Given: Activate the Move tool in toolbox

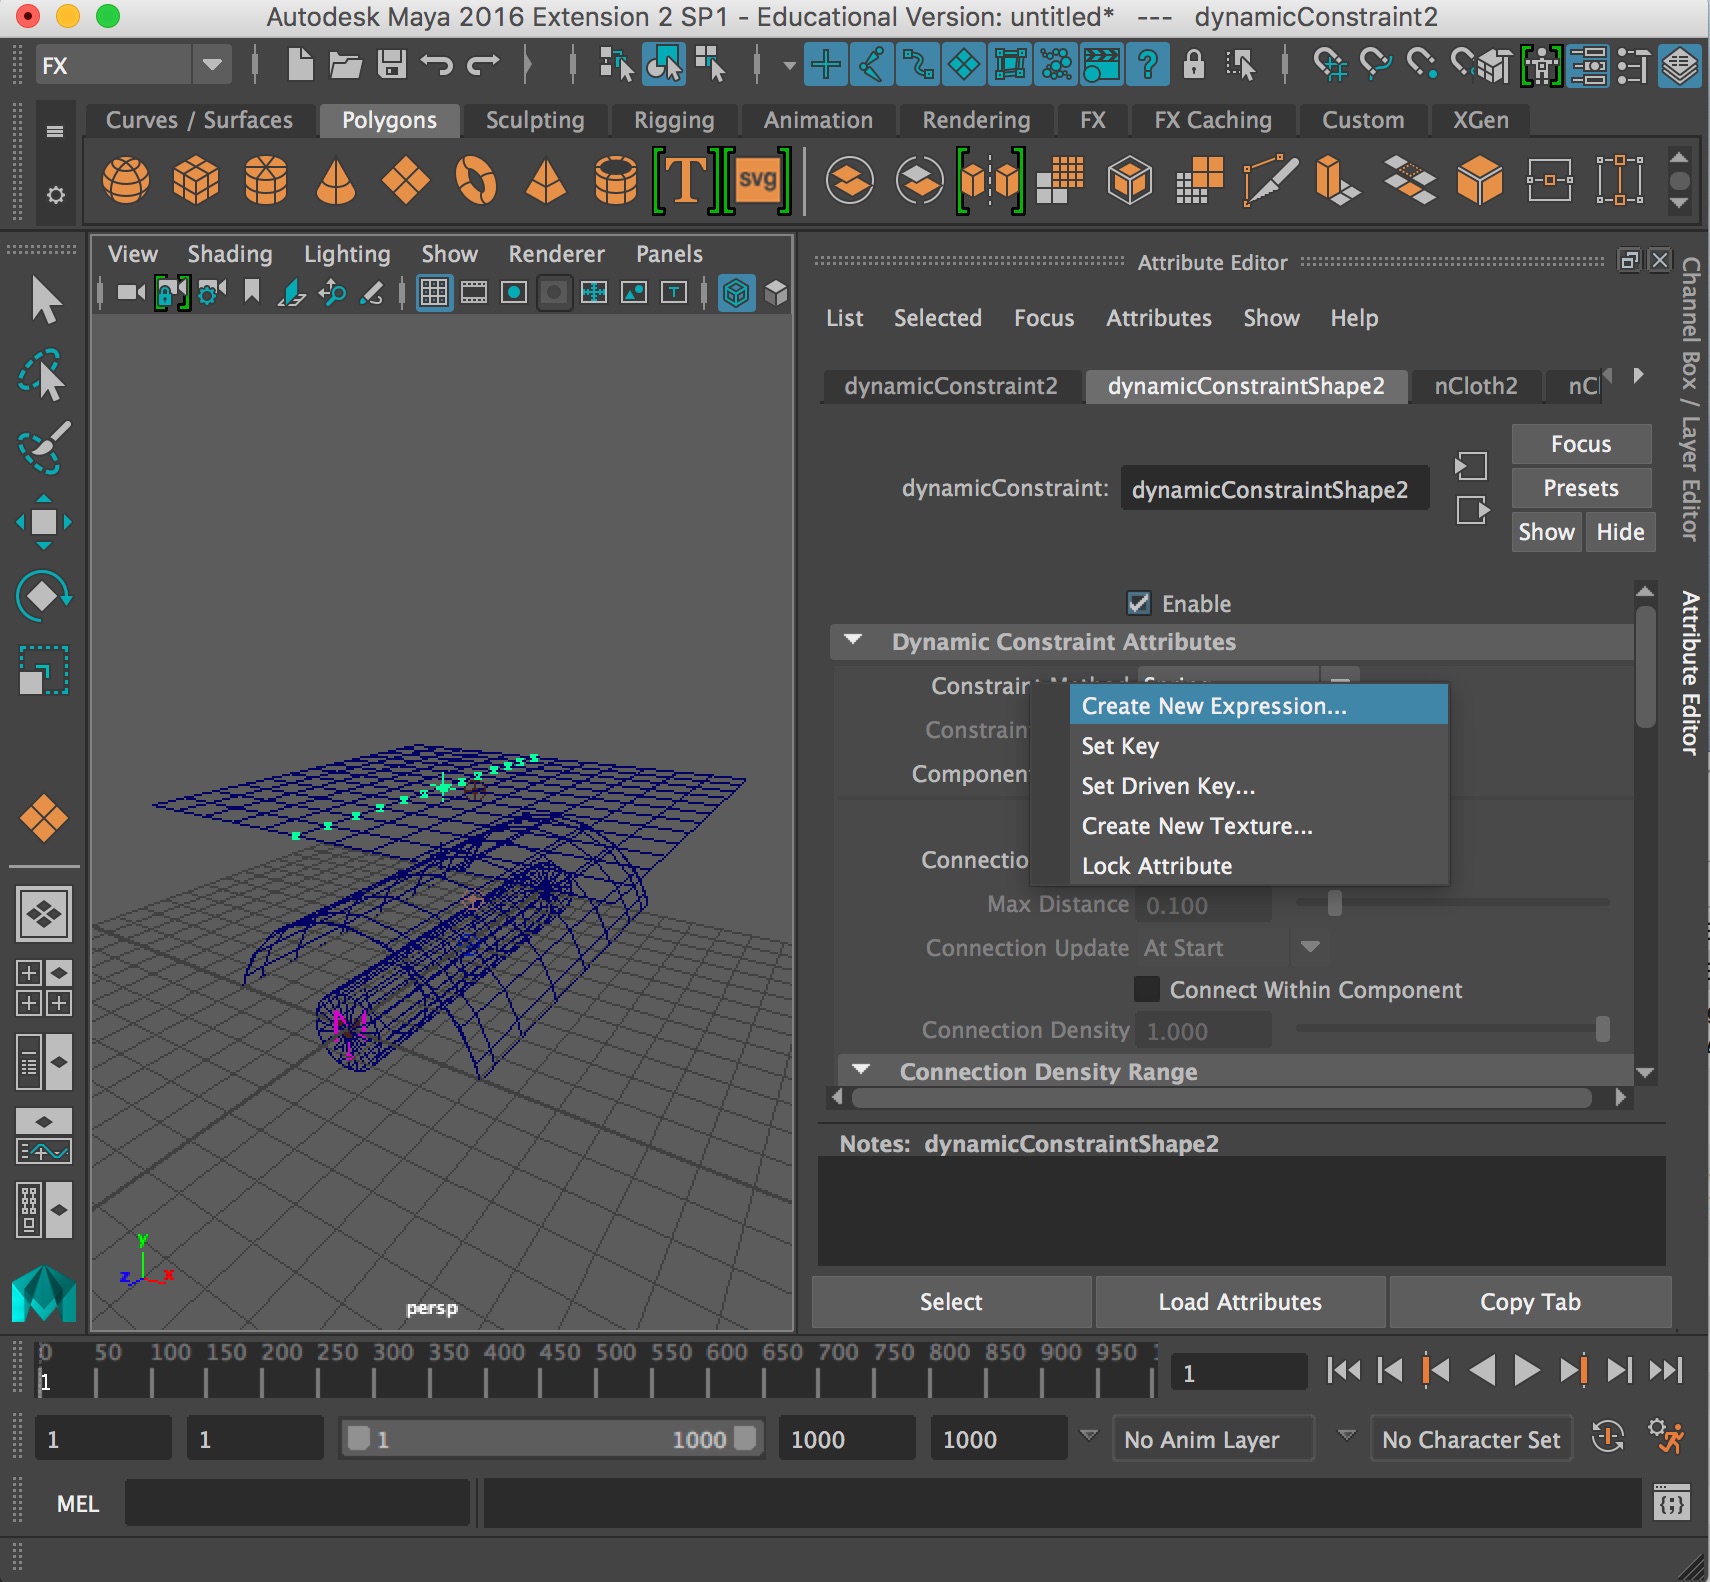Looking at the screenshot, I should click(x=44, y=521).
